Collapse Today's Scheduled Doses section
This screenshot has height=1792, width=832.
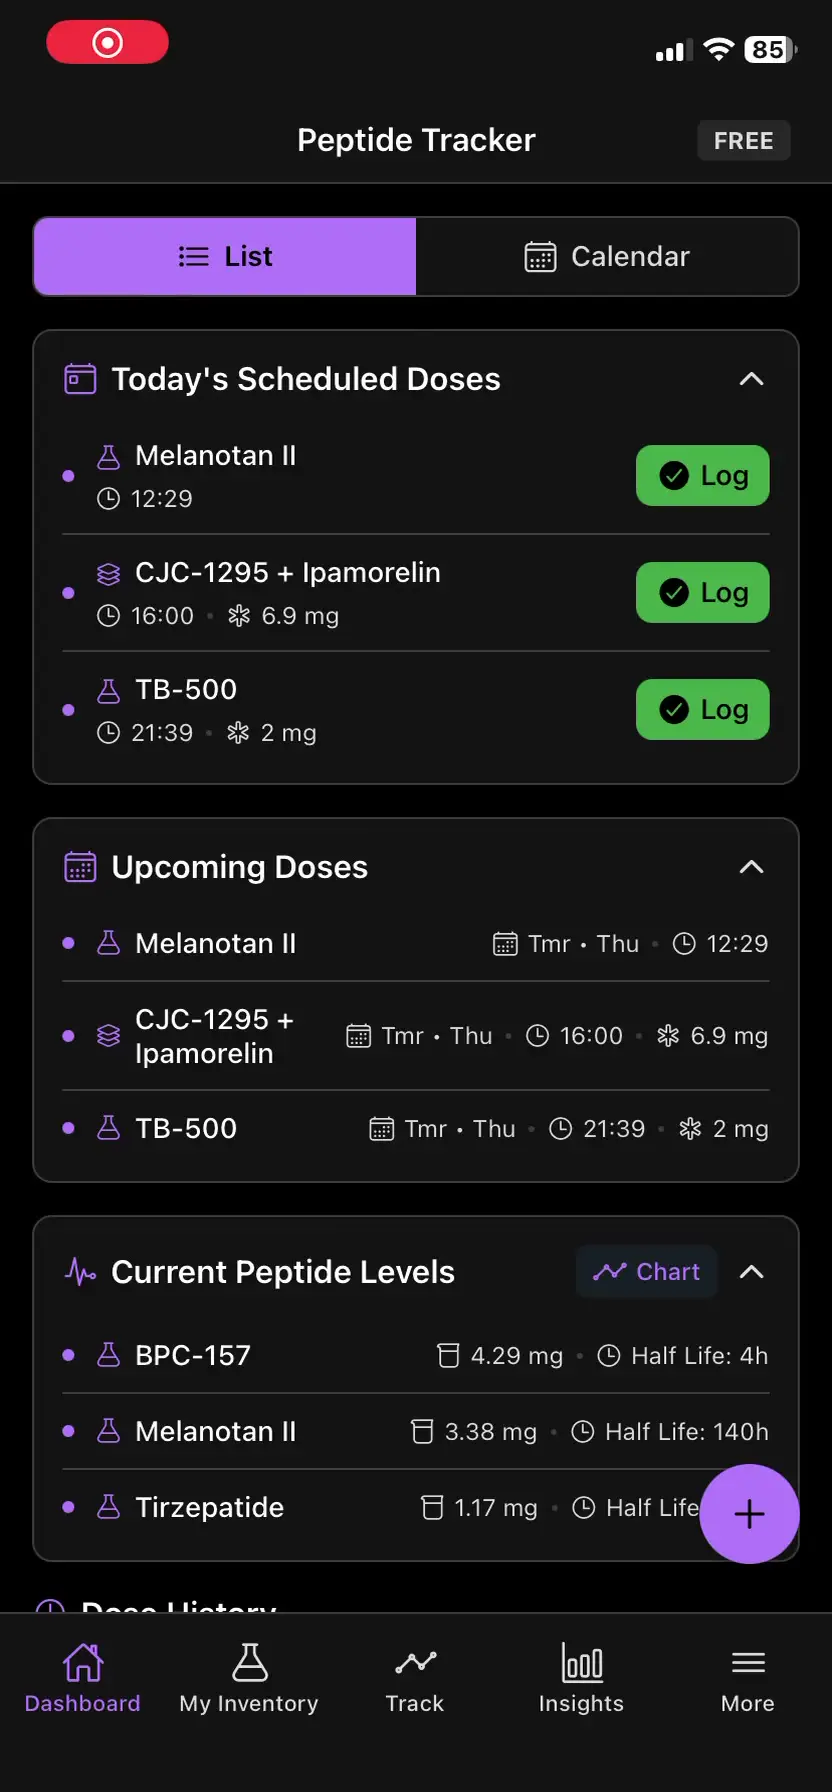pos(751,380)
